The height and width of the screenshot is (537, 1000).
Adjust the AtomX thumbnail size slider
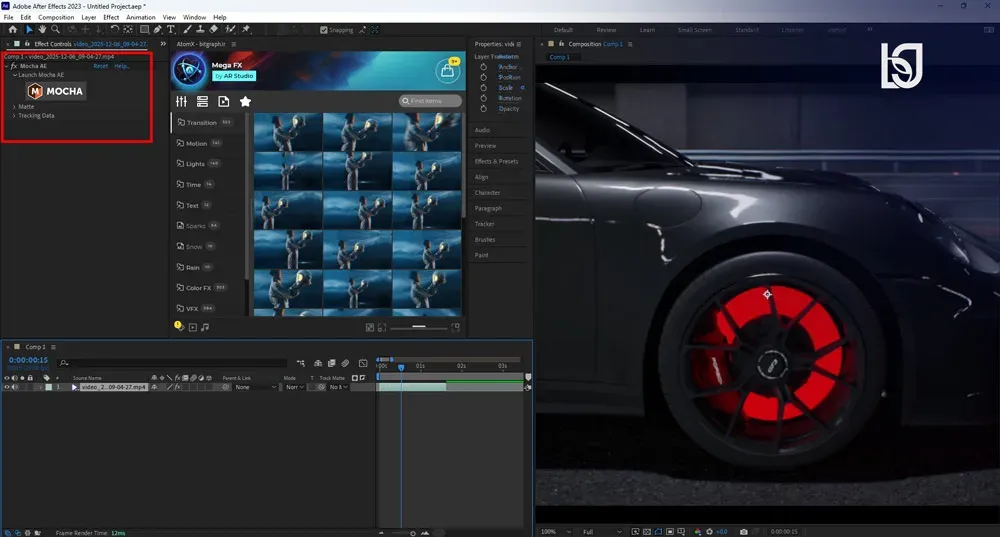pyautogui.click(x=419, y=327)
